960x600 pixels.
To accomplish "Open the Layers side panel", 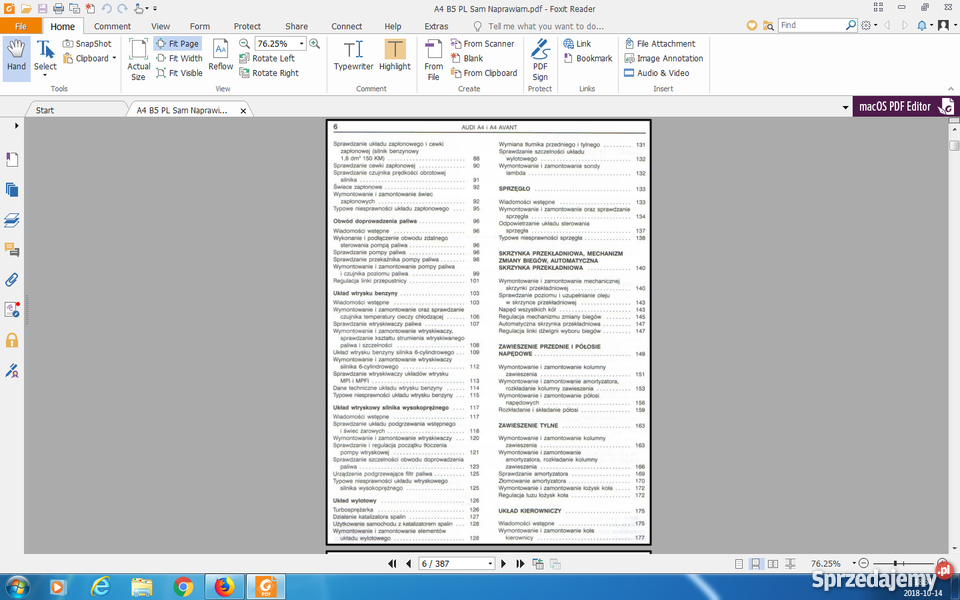I will [x=12, y=220].
